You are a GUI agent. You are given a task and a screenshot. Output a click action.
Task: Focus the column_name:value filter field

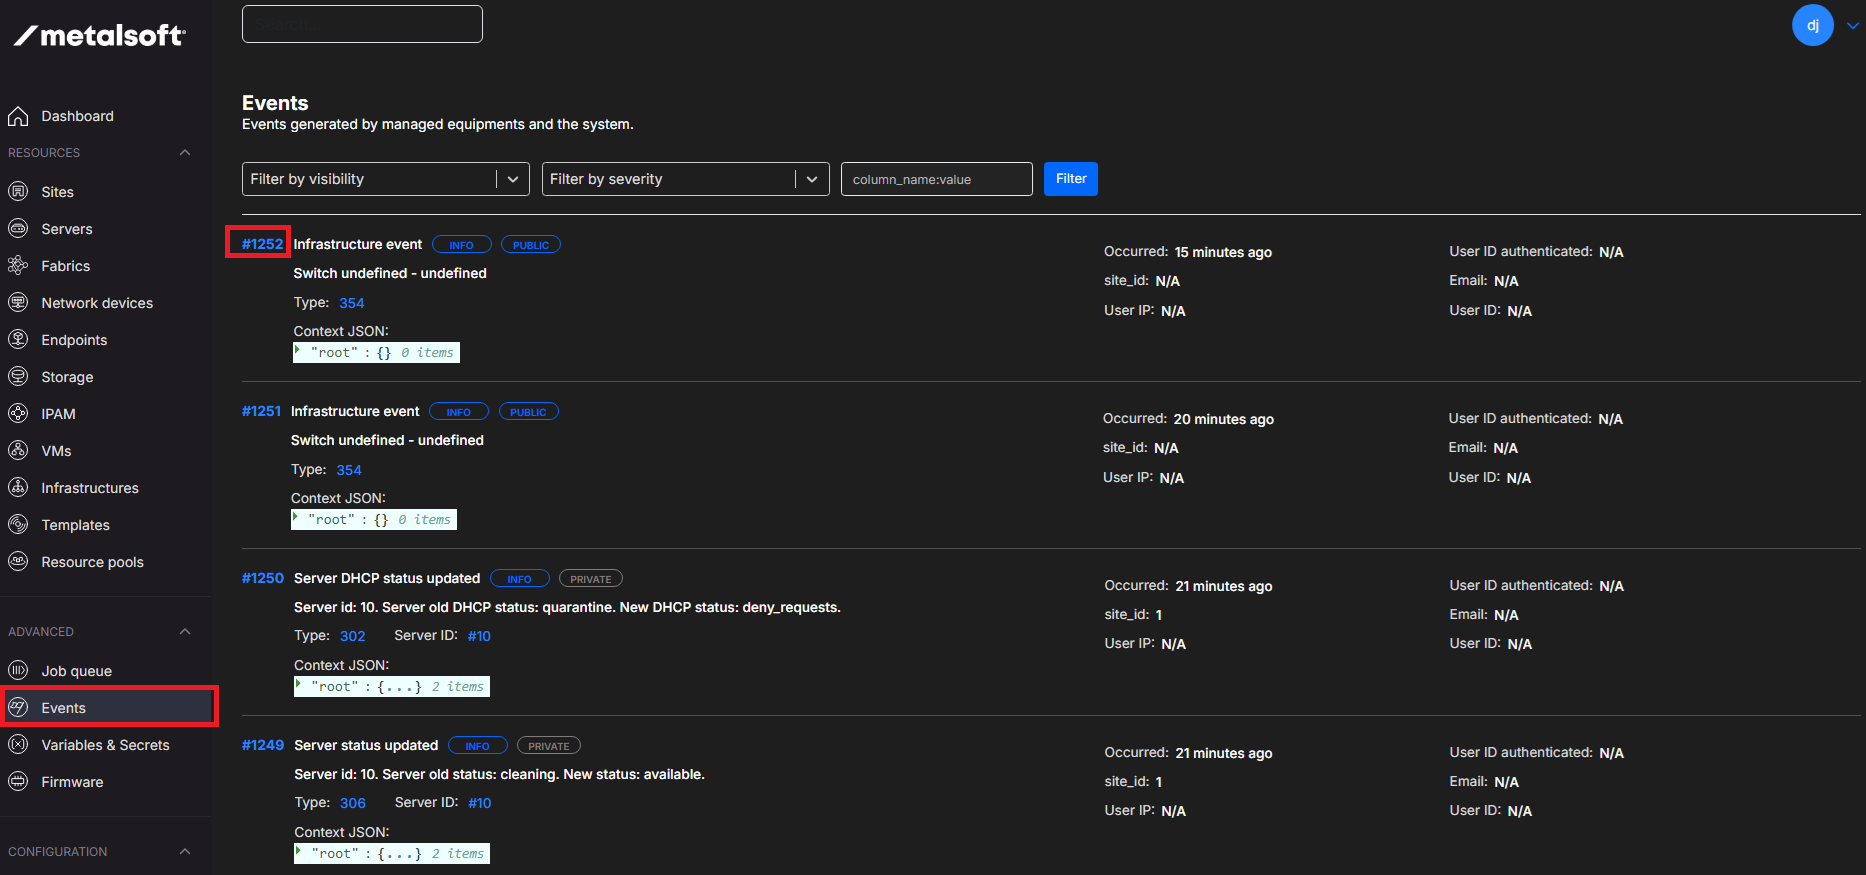936,179
